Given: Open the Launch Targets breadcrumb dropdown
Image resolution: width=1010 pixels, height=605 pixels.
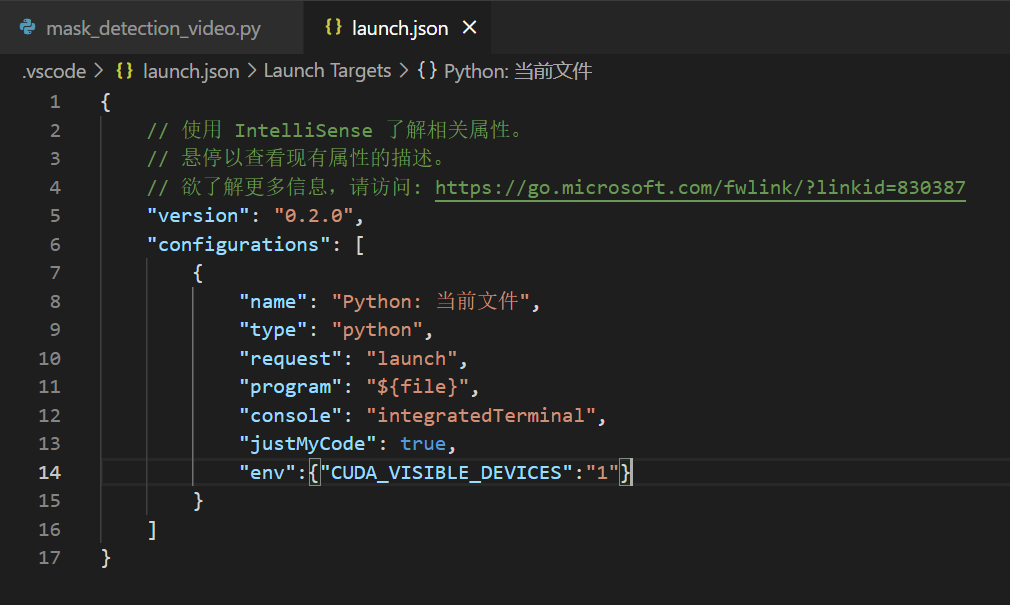Looking at the screenshot, I should (328, 70).
